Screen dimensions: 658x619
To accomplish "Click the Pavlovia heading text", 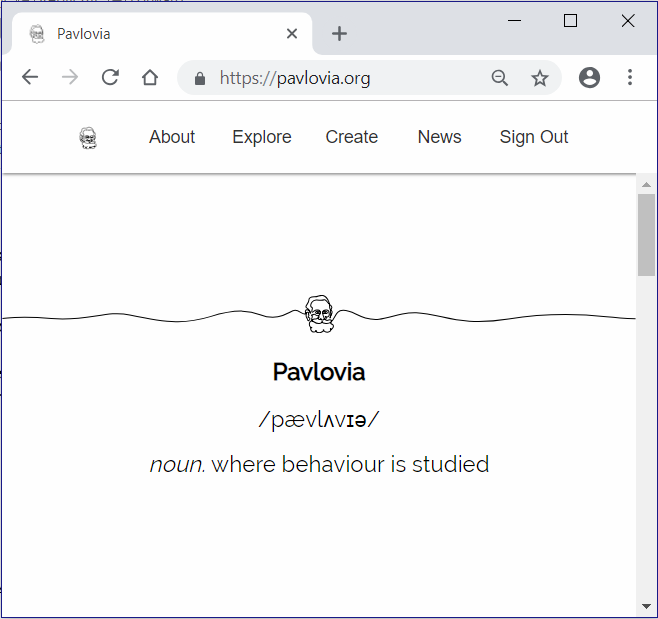I will pyautogui.click(x=319, y=372).
